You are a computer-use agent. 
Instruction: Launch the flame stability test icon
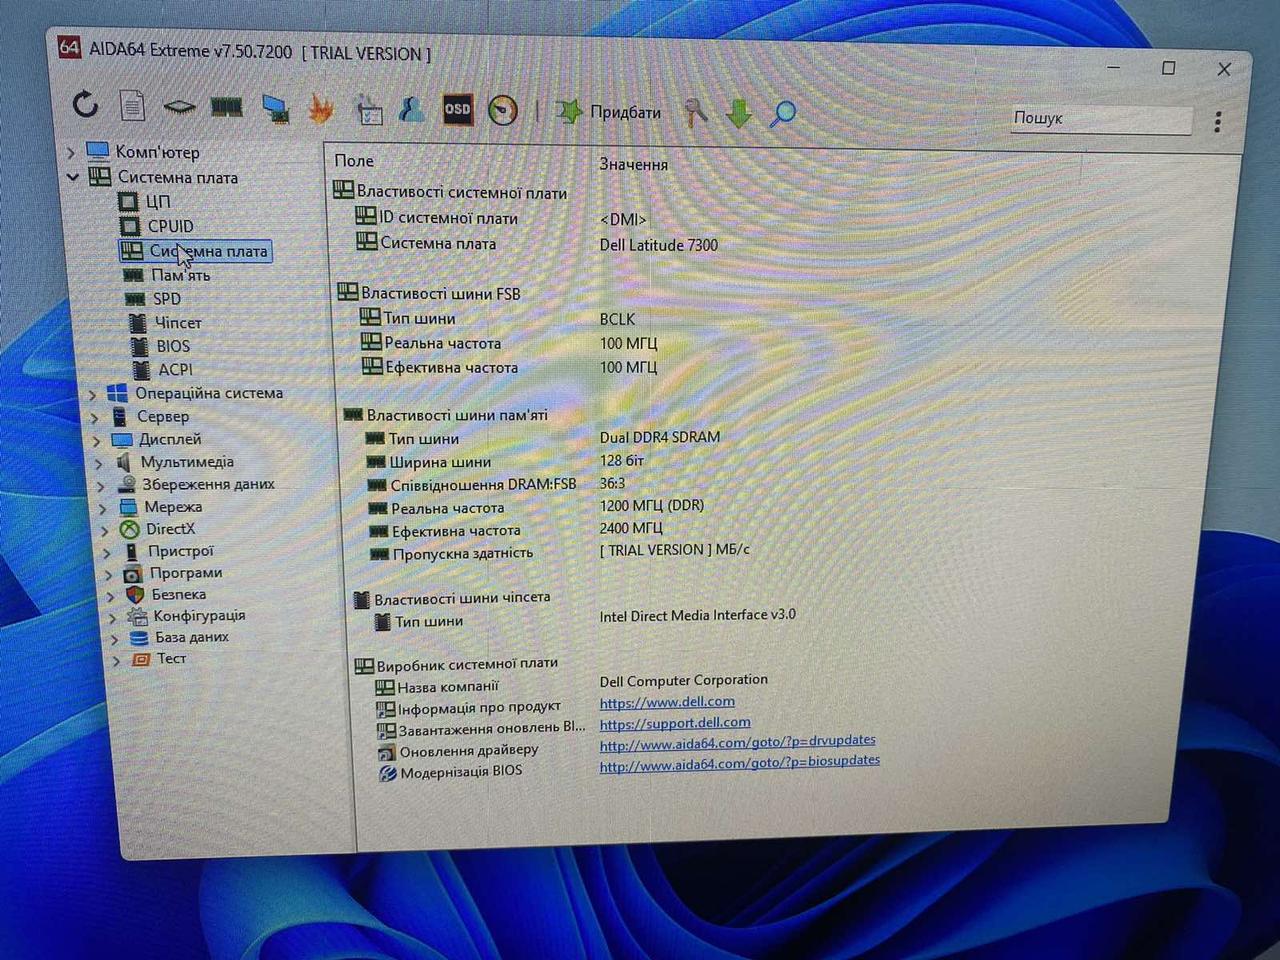pyautogui.click(x=321, y=108)
